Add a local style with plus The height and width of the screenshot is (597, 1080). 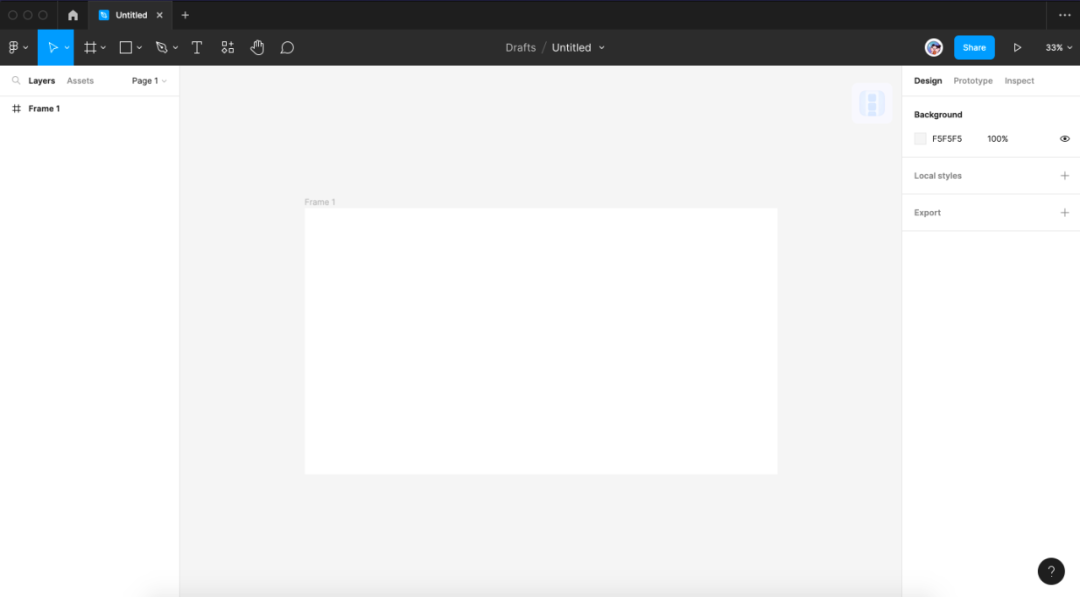click(1065, 176)
